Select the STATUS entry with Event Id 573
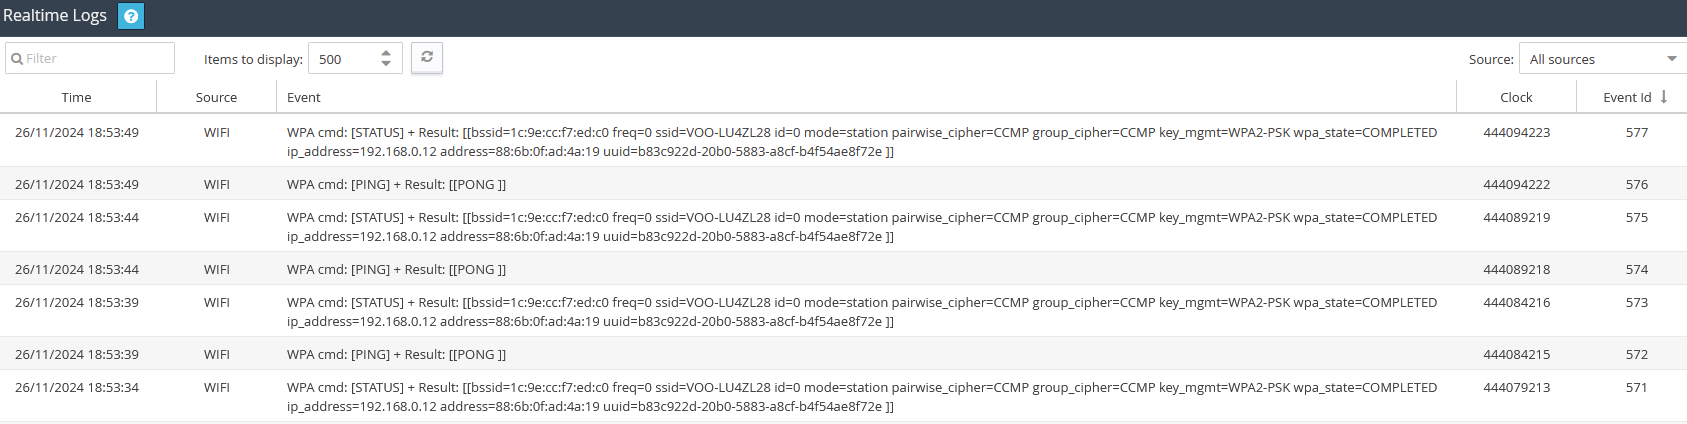This screenshot has width=1687, height=424. 843,311
